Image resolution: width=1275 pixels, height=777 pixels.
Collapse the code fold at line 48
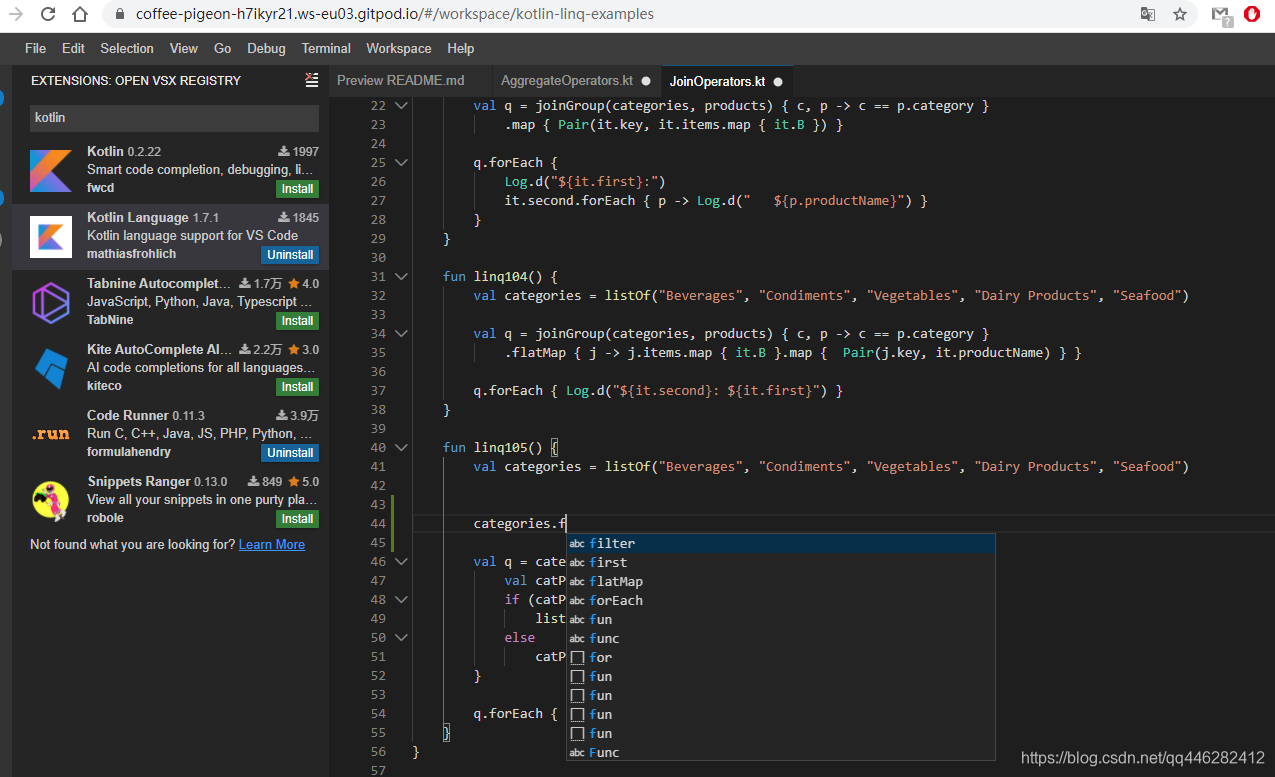point(401,599)
